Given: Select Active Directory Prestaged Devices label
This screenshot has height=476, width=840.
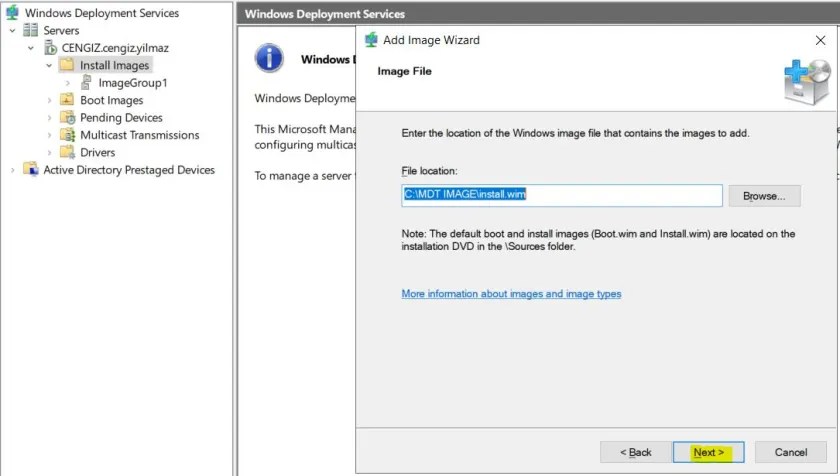Looking at the screenshot, I should 129,170.
